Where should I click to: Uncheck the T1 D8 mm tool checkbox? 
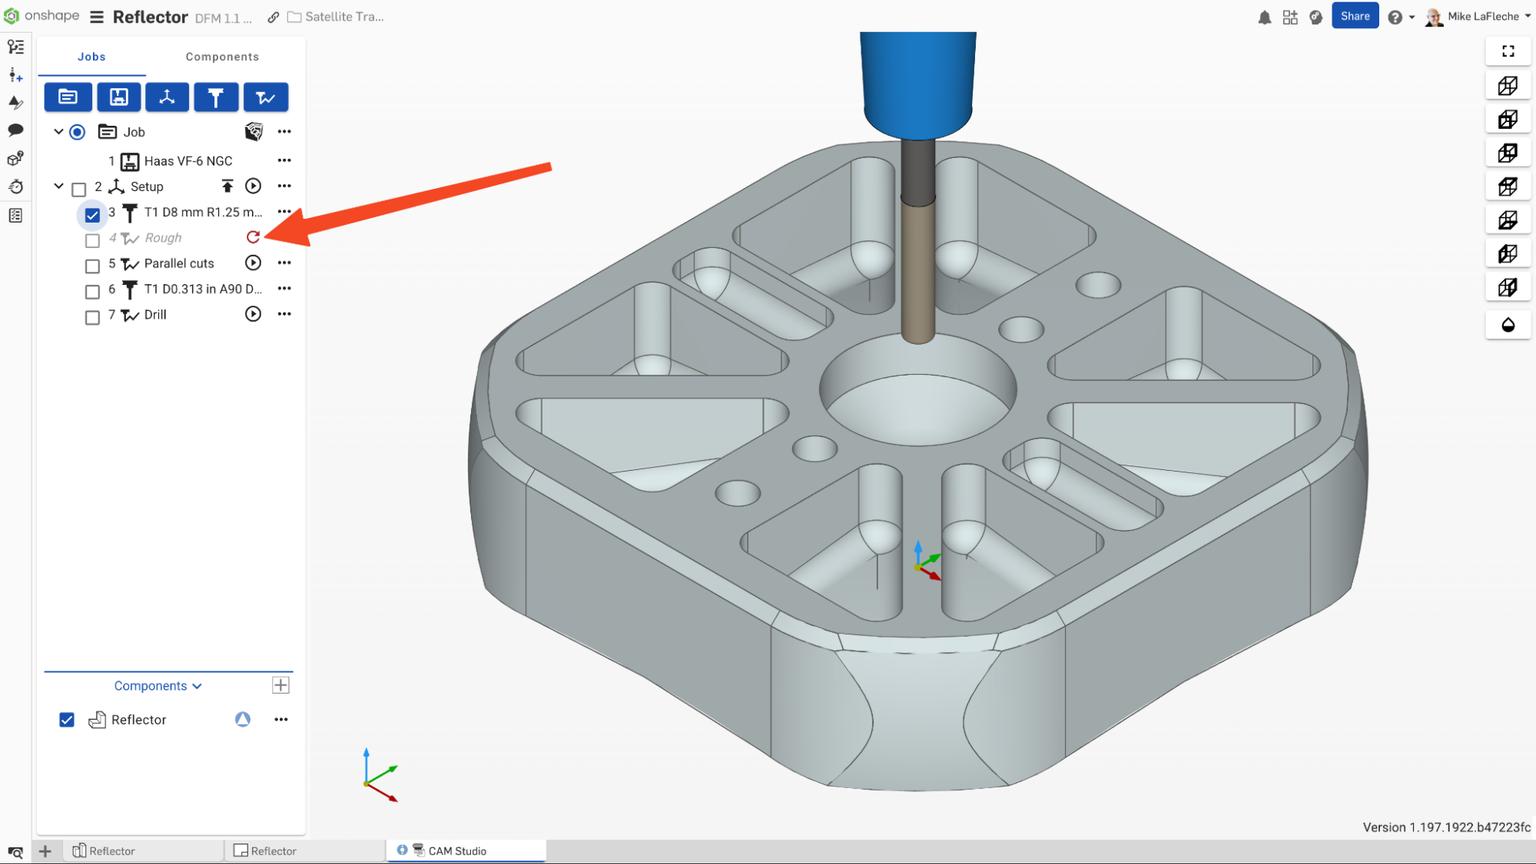92,214
